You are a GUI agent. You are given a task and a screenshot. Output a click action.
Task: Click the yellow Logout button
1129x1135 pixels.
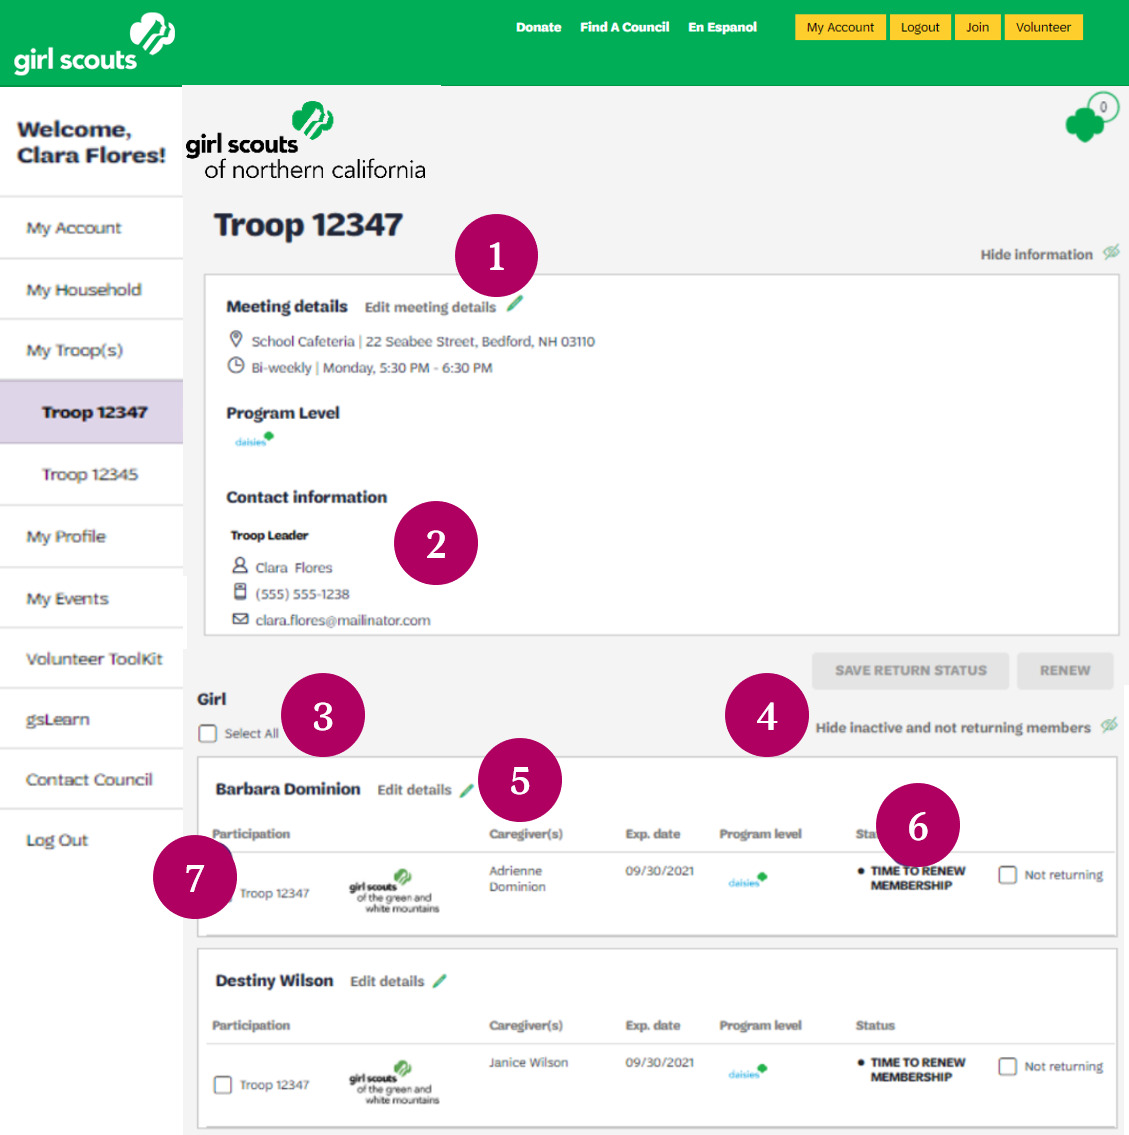[920, 28]
